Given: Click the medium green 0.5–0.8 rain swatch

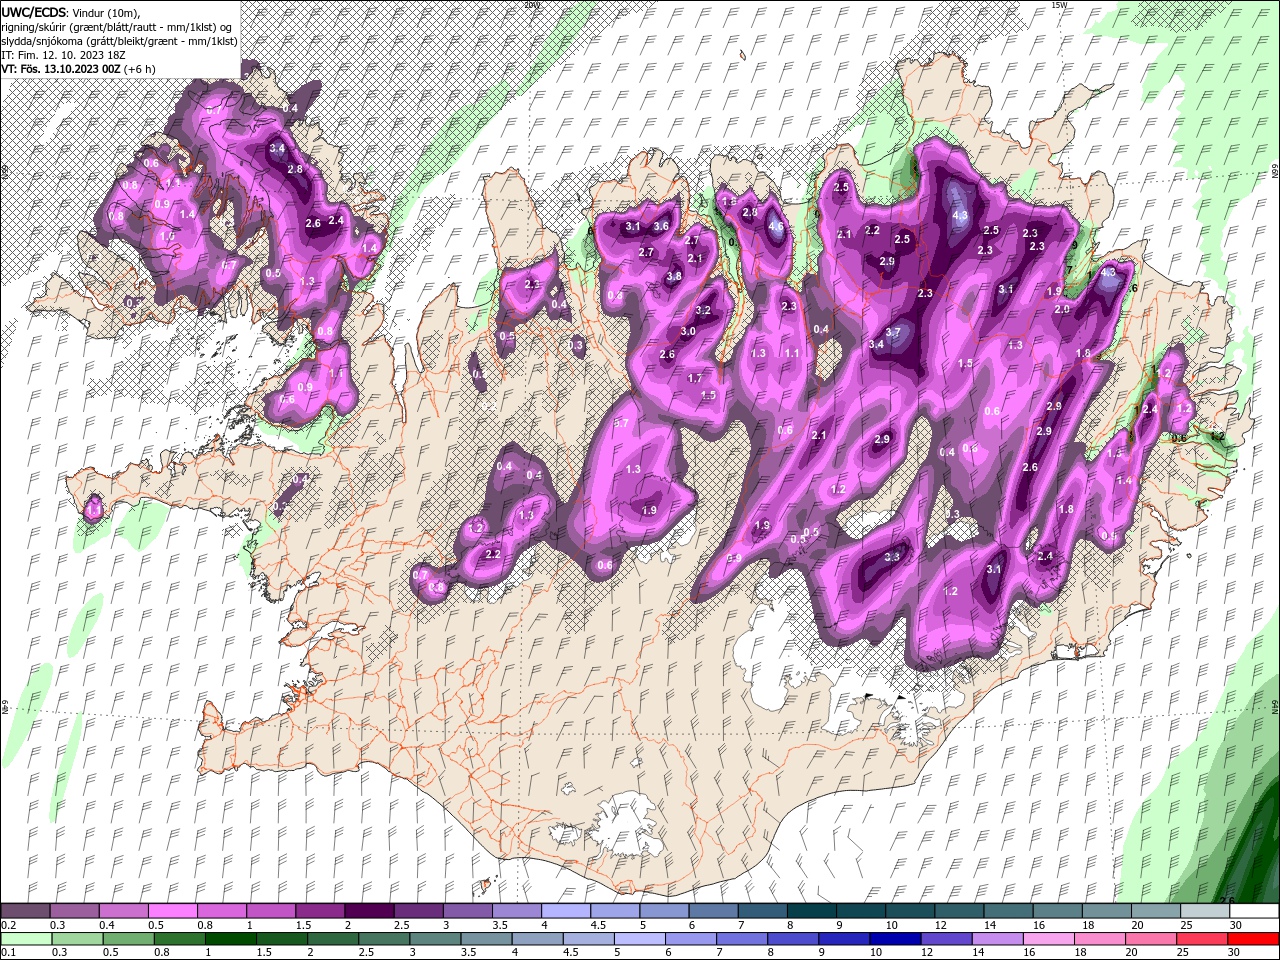Looking at the screenshot, I should coord(128,939).
